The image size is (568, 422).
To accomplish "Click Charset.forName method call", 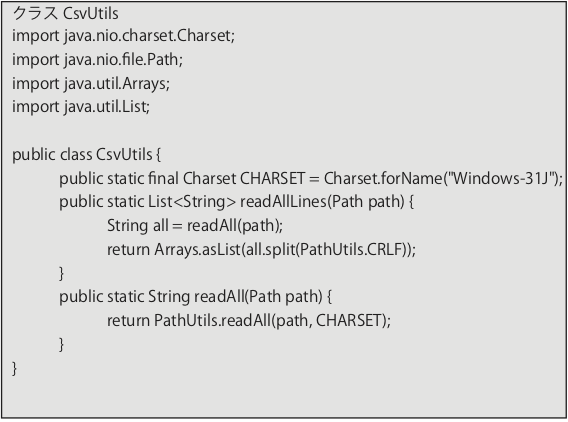I will 383,178.
